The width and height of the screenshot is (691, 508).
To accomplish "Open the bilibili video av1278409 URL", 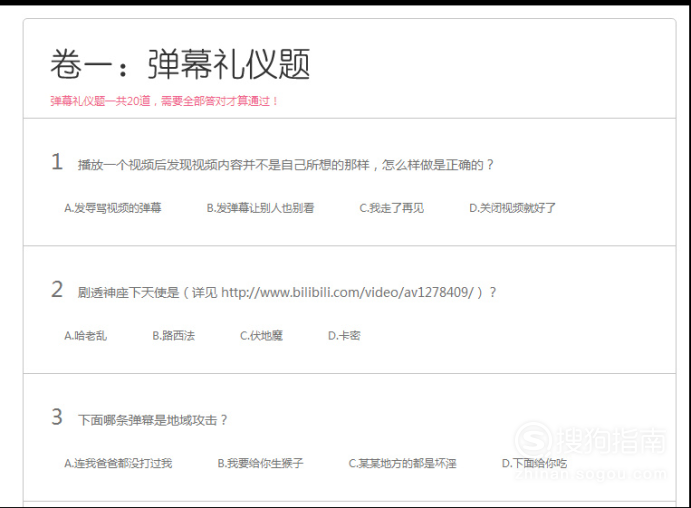I will [347, 293].
